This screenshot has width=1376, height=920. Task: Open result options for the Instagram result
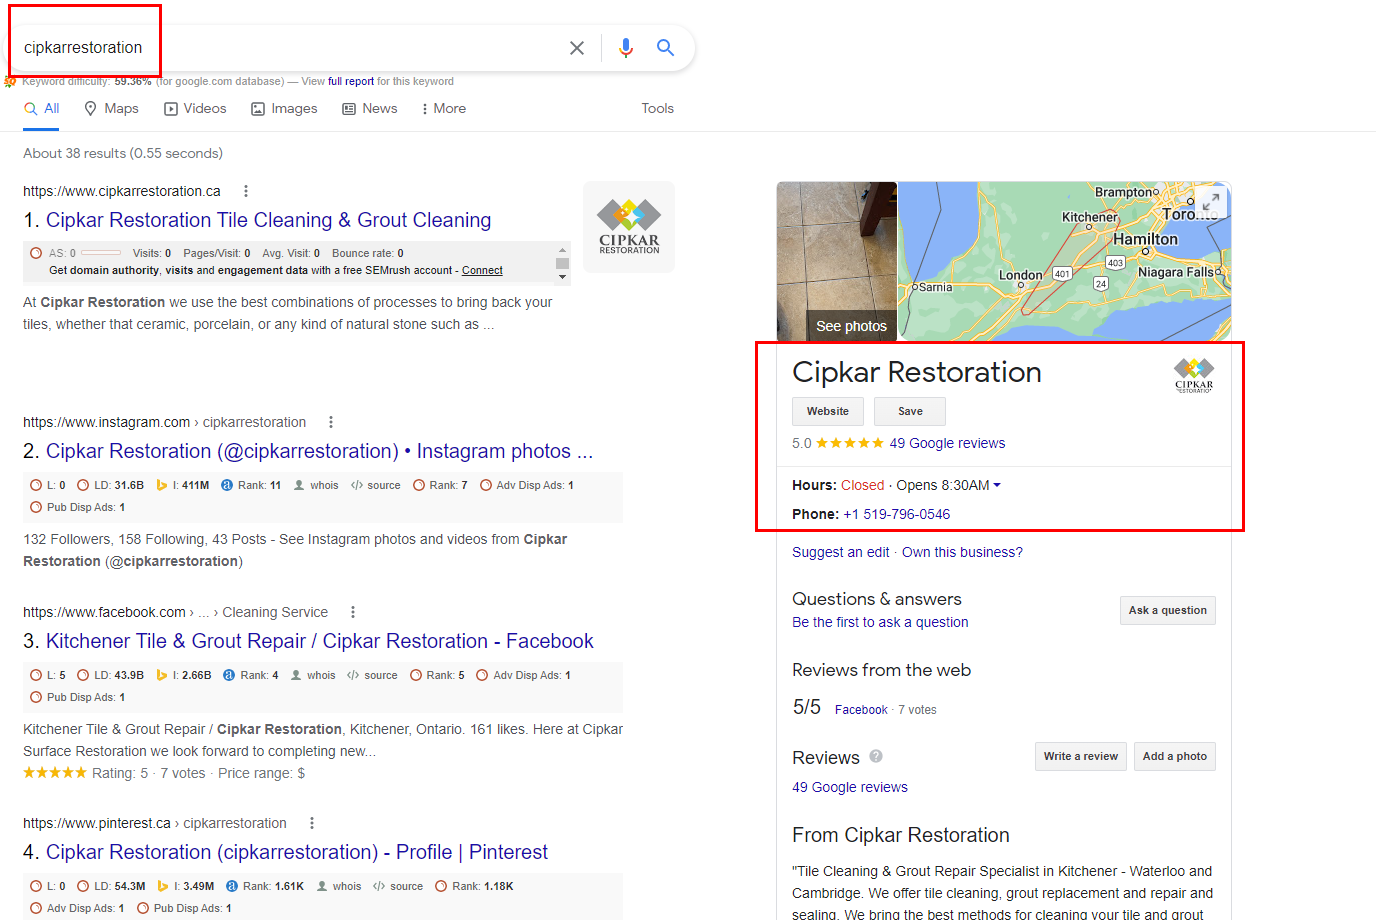point(331,422)
